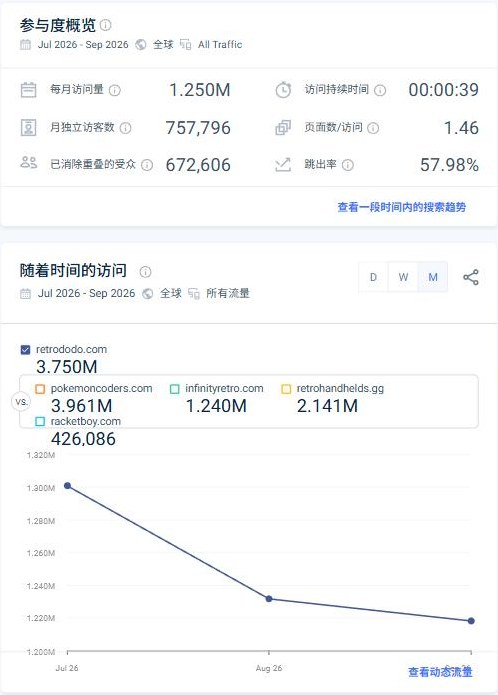Open 查看一段时间内的搜索趋势 link
Image resolution: width=498 pixels, height=695 pixels.
(x=401, y=207)
